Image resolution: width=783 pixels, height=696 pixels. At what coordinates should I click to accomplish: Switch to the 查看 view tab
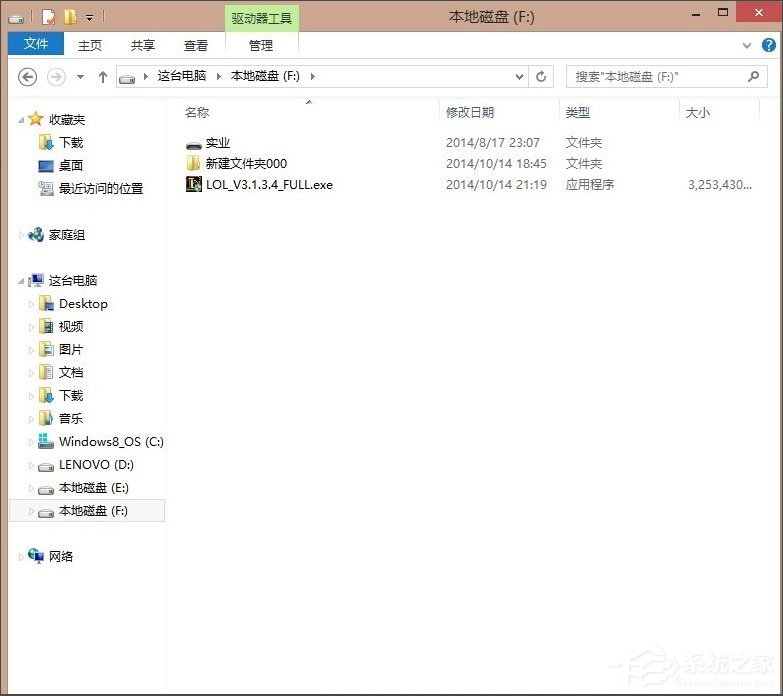(196, 45)
